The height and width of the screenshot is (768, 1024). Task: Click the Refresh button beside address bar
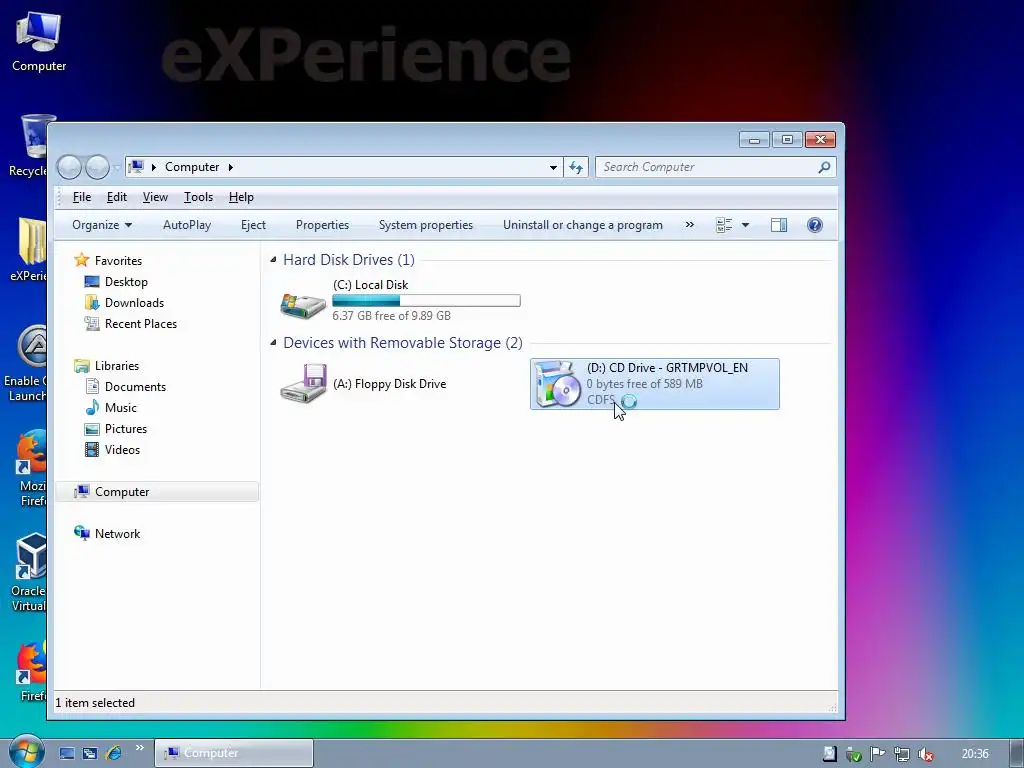(576, 167)
